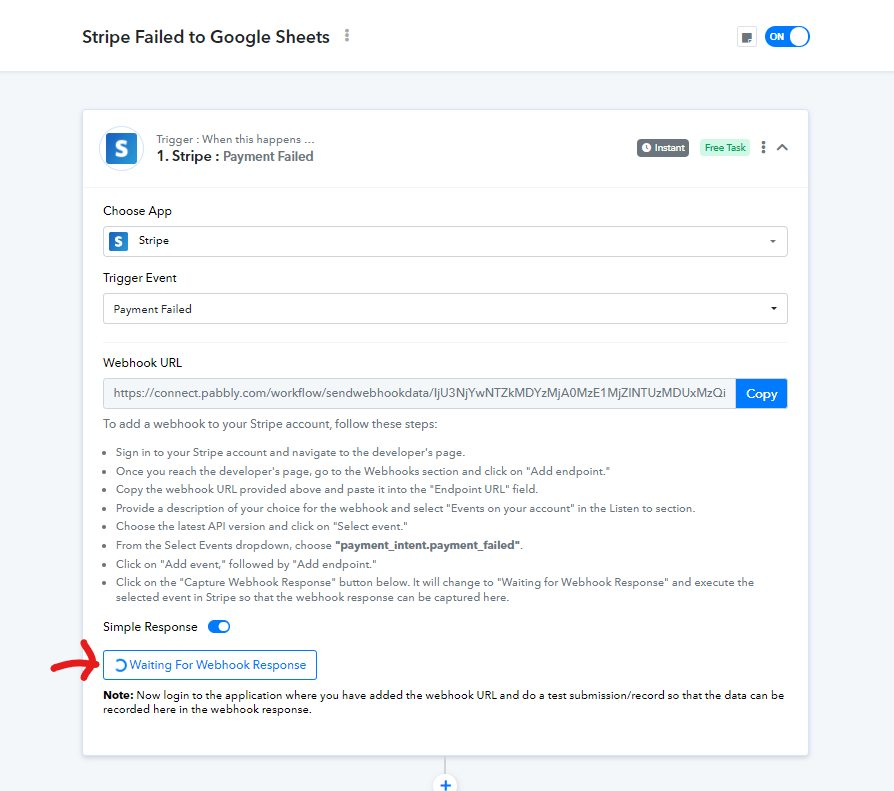Viewport: 894px width, 791px height.
Task: Click the Stripe Failed to Google Sheets title
Action: pyautogui.click(x=206, y=36)
